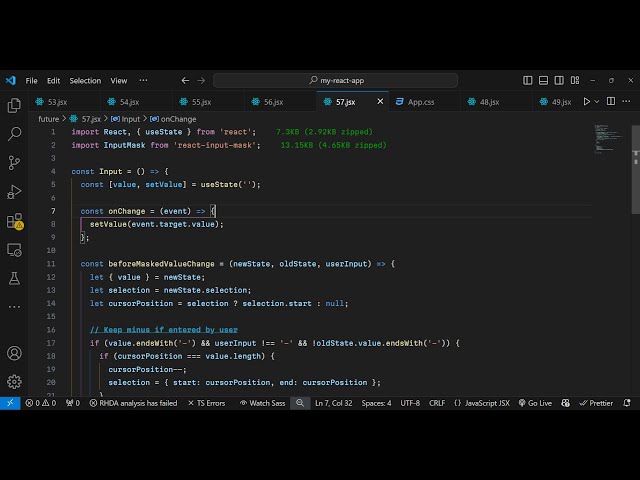
Task: Open the Testing flask icon view
Action: (14, 278)
